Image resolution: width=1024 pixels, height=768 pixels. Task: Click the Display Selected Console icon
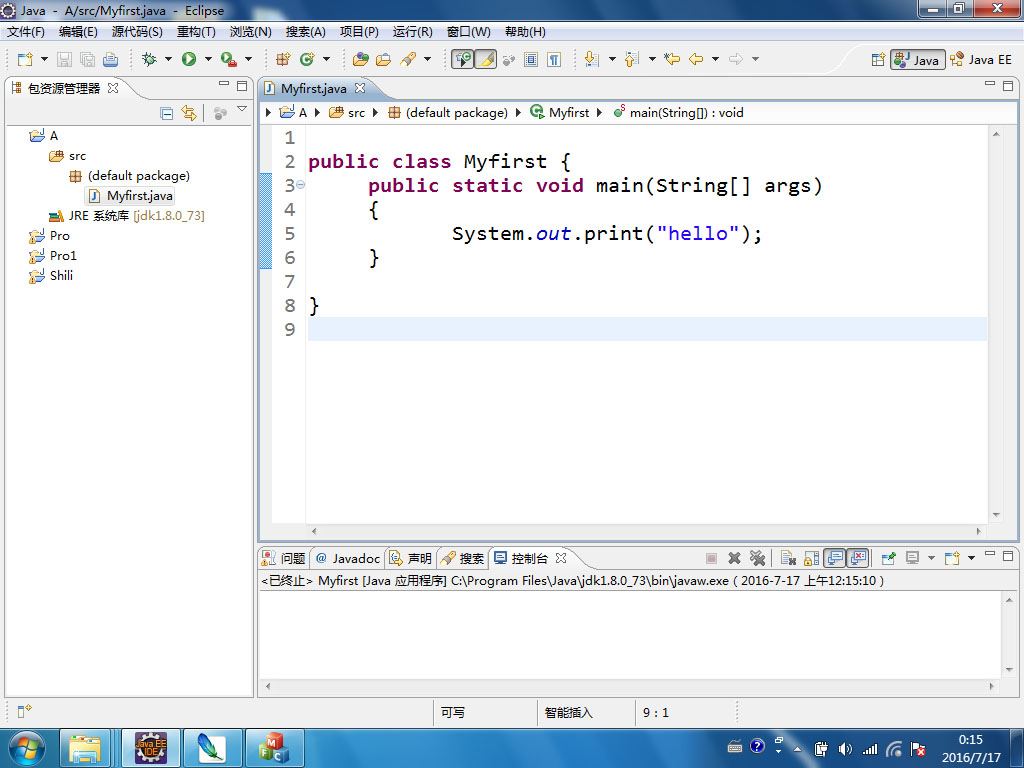coord(912,558)
